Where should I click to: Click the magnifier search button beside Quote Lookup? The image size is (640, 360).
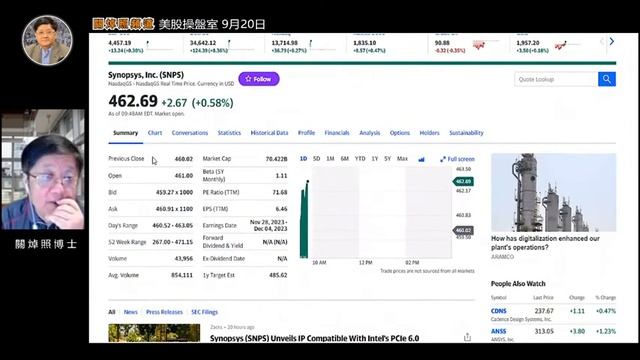(607, 79)
